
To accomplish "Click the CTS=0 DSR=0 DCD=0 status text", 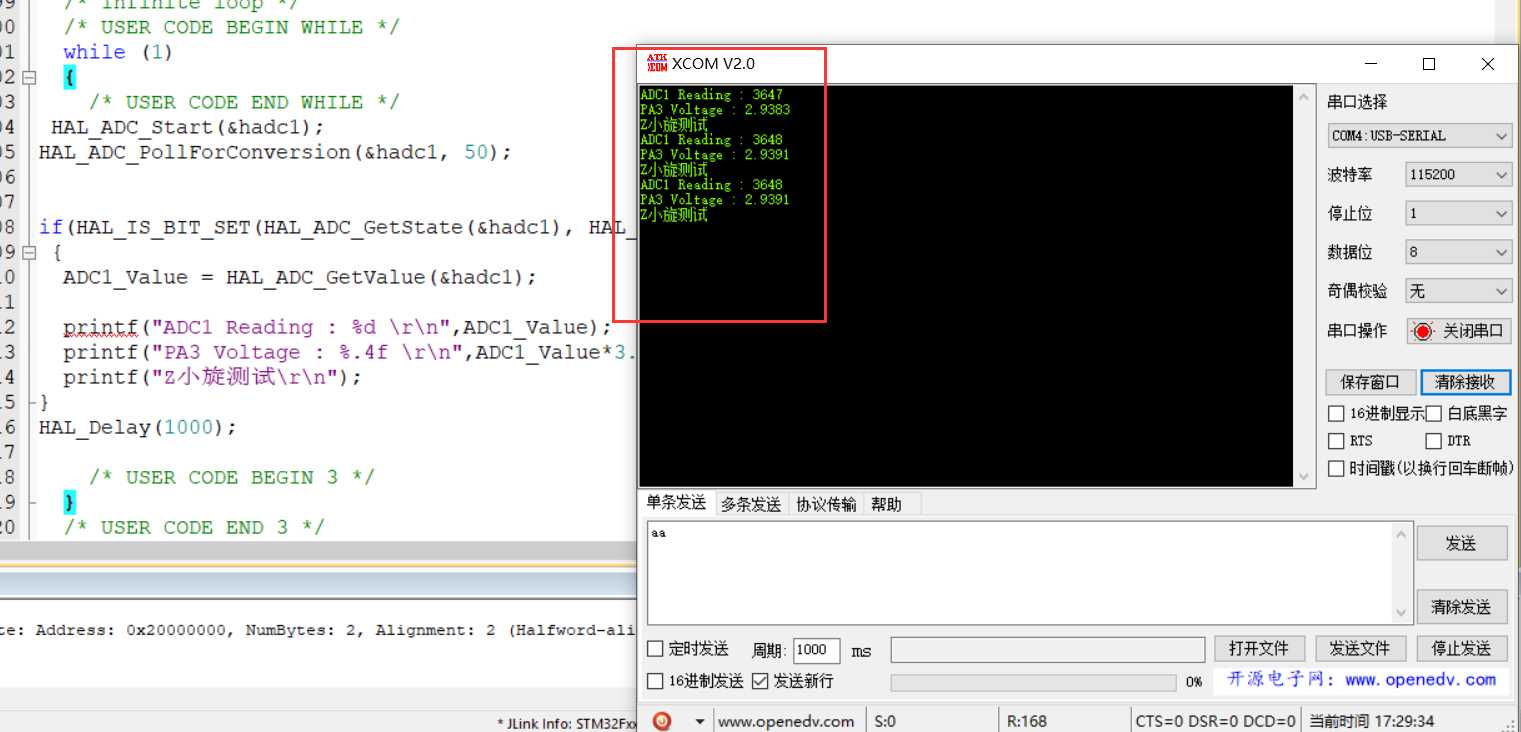I will [x=1215, y=721].
